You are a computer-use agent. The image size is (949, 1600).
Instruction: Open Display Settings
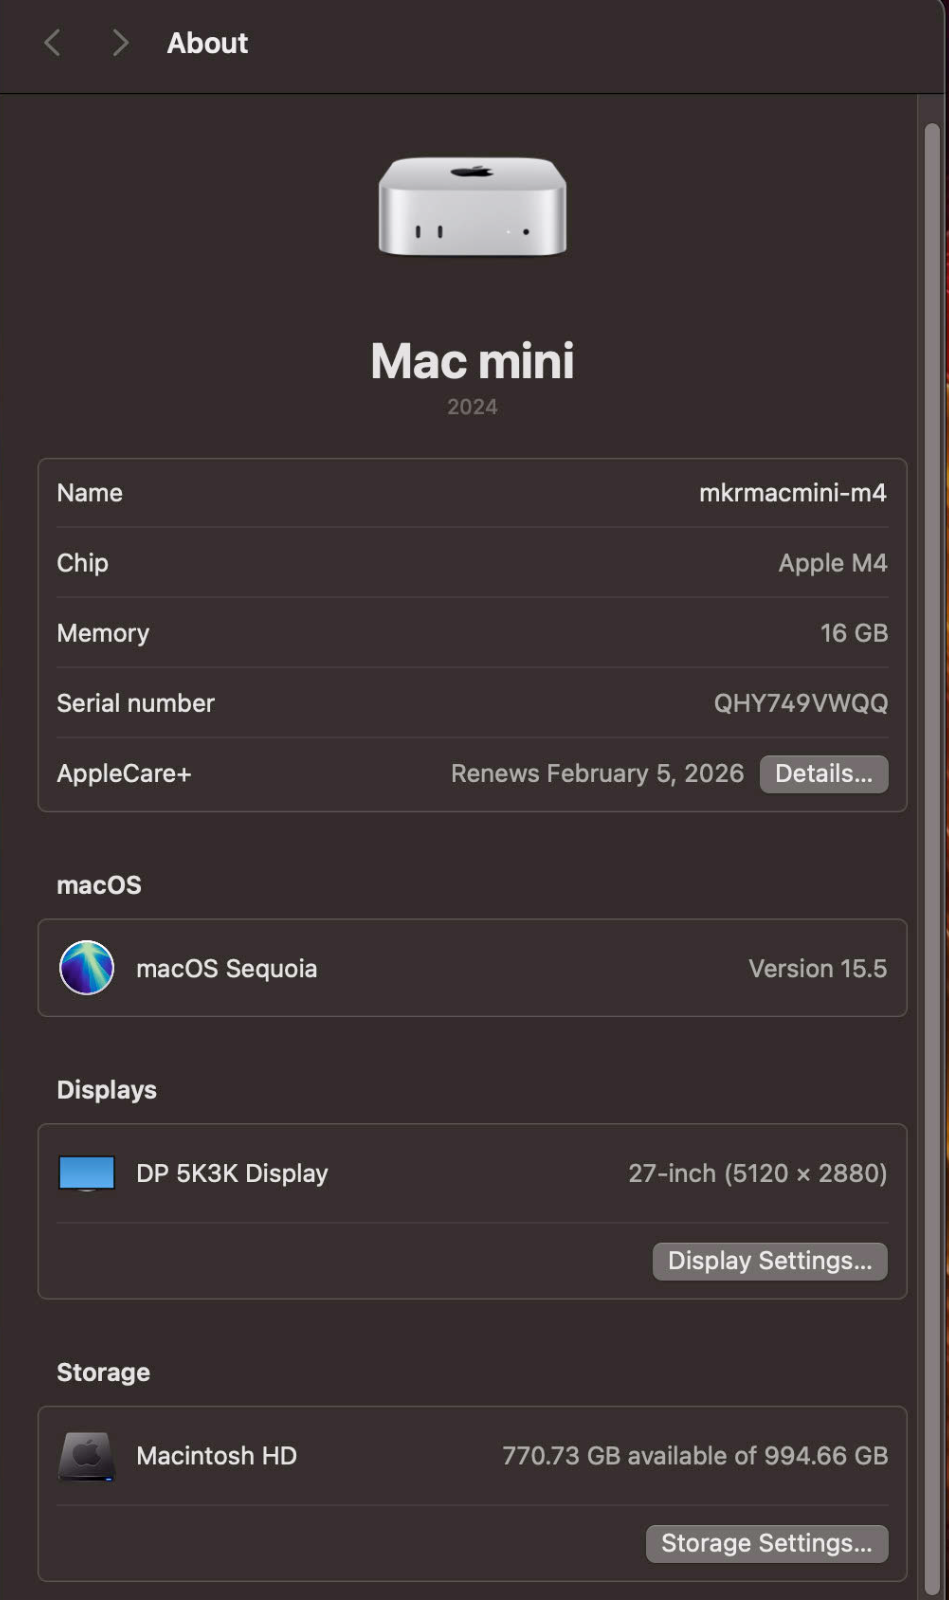point(770,1261)
